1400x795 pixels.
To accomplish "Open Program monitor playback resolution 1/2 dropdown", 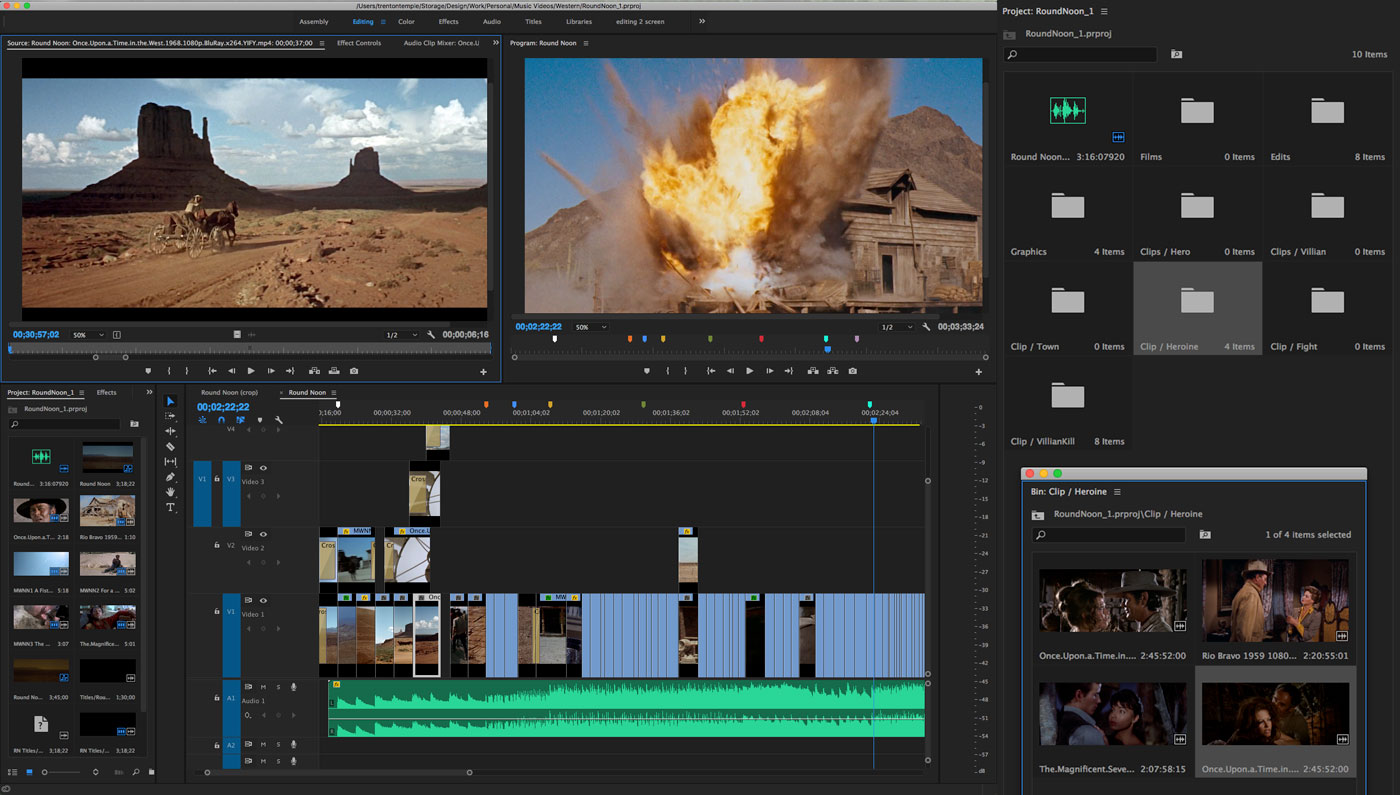I will 897,327.
